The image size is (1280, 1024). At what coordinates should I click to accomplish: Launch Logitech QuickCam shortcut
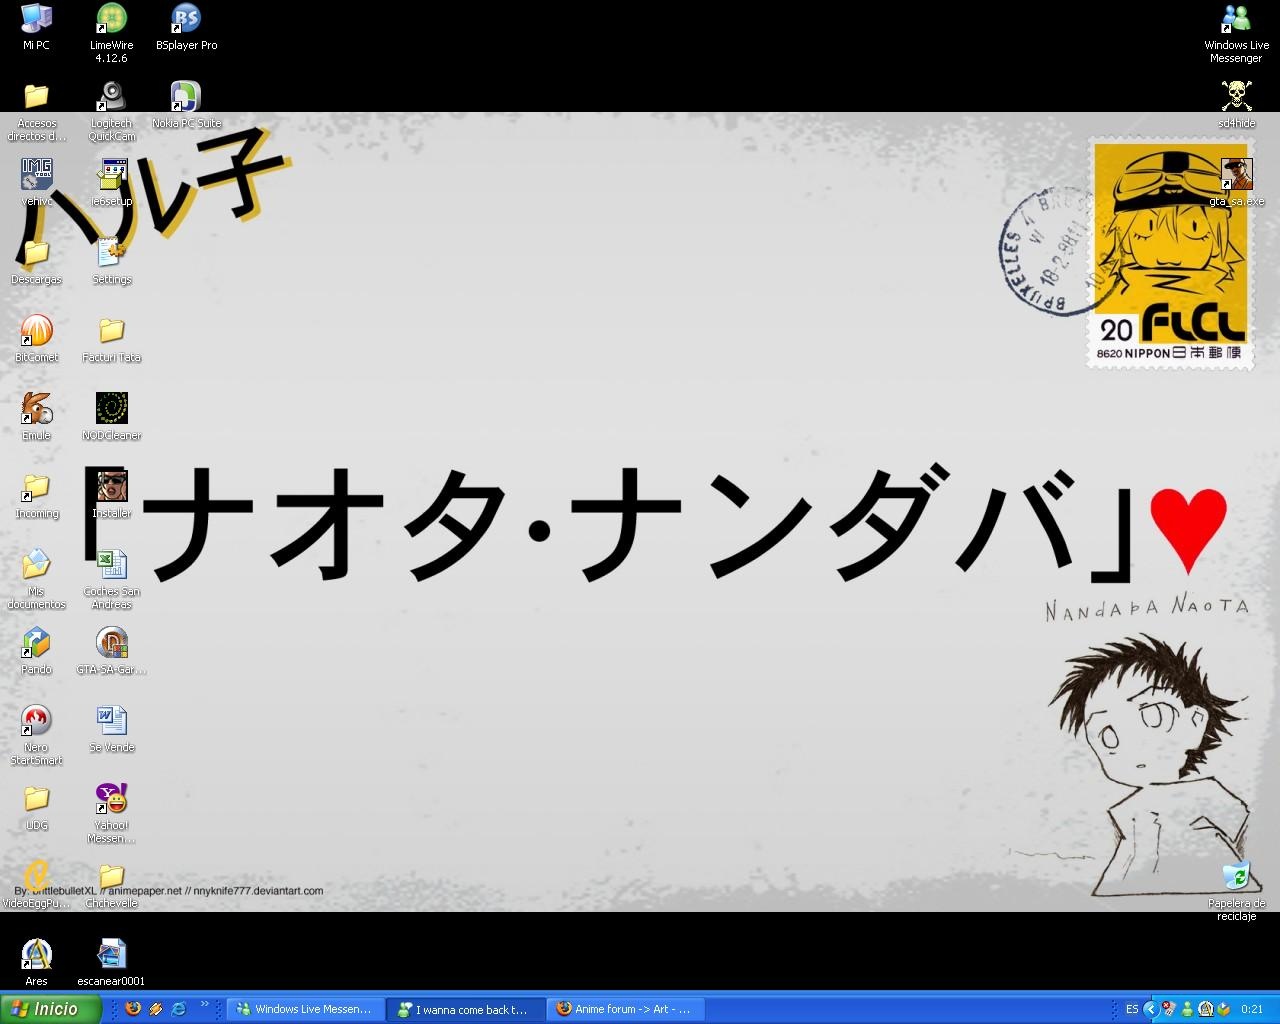pyautogui.click(x=111, y=112)
